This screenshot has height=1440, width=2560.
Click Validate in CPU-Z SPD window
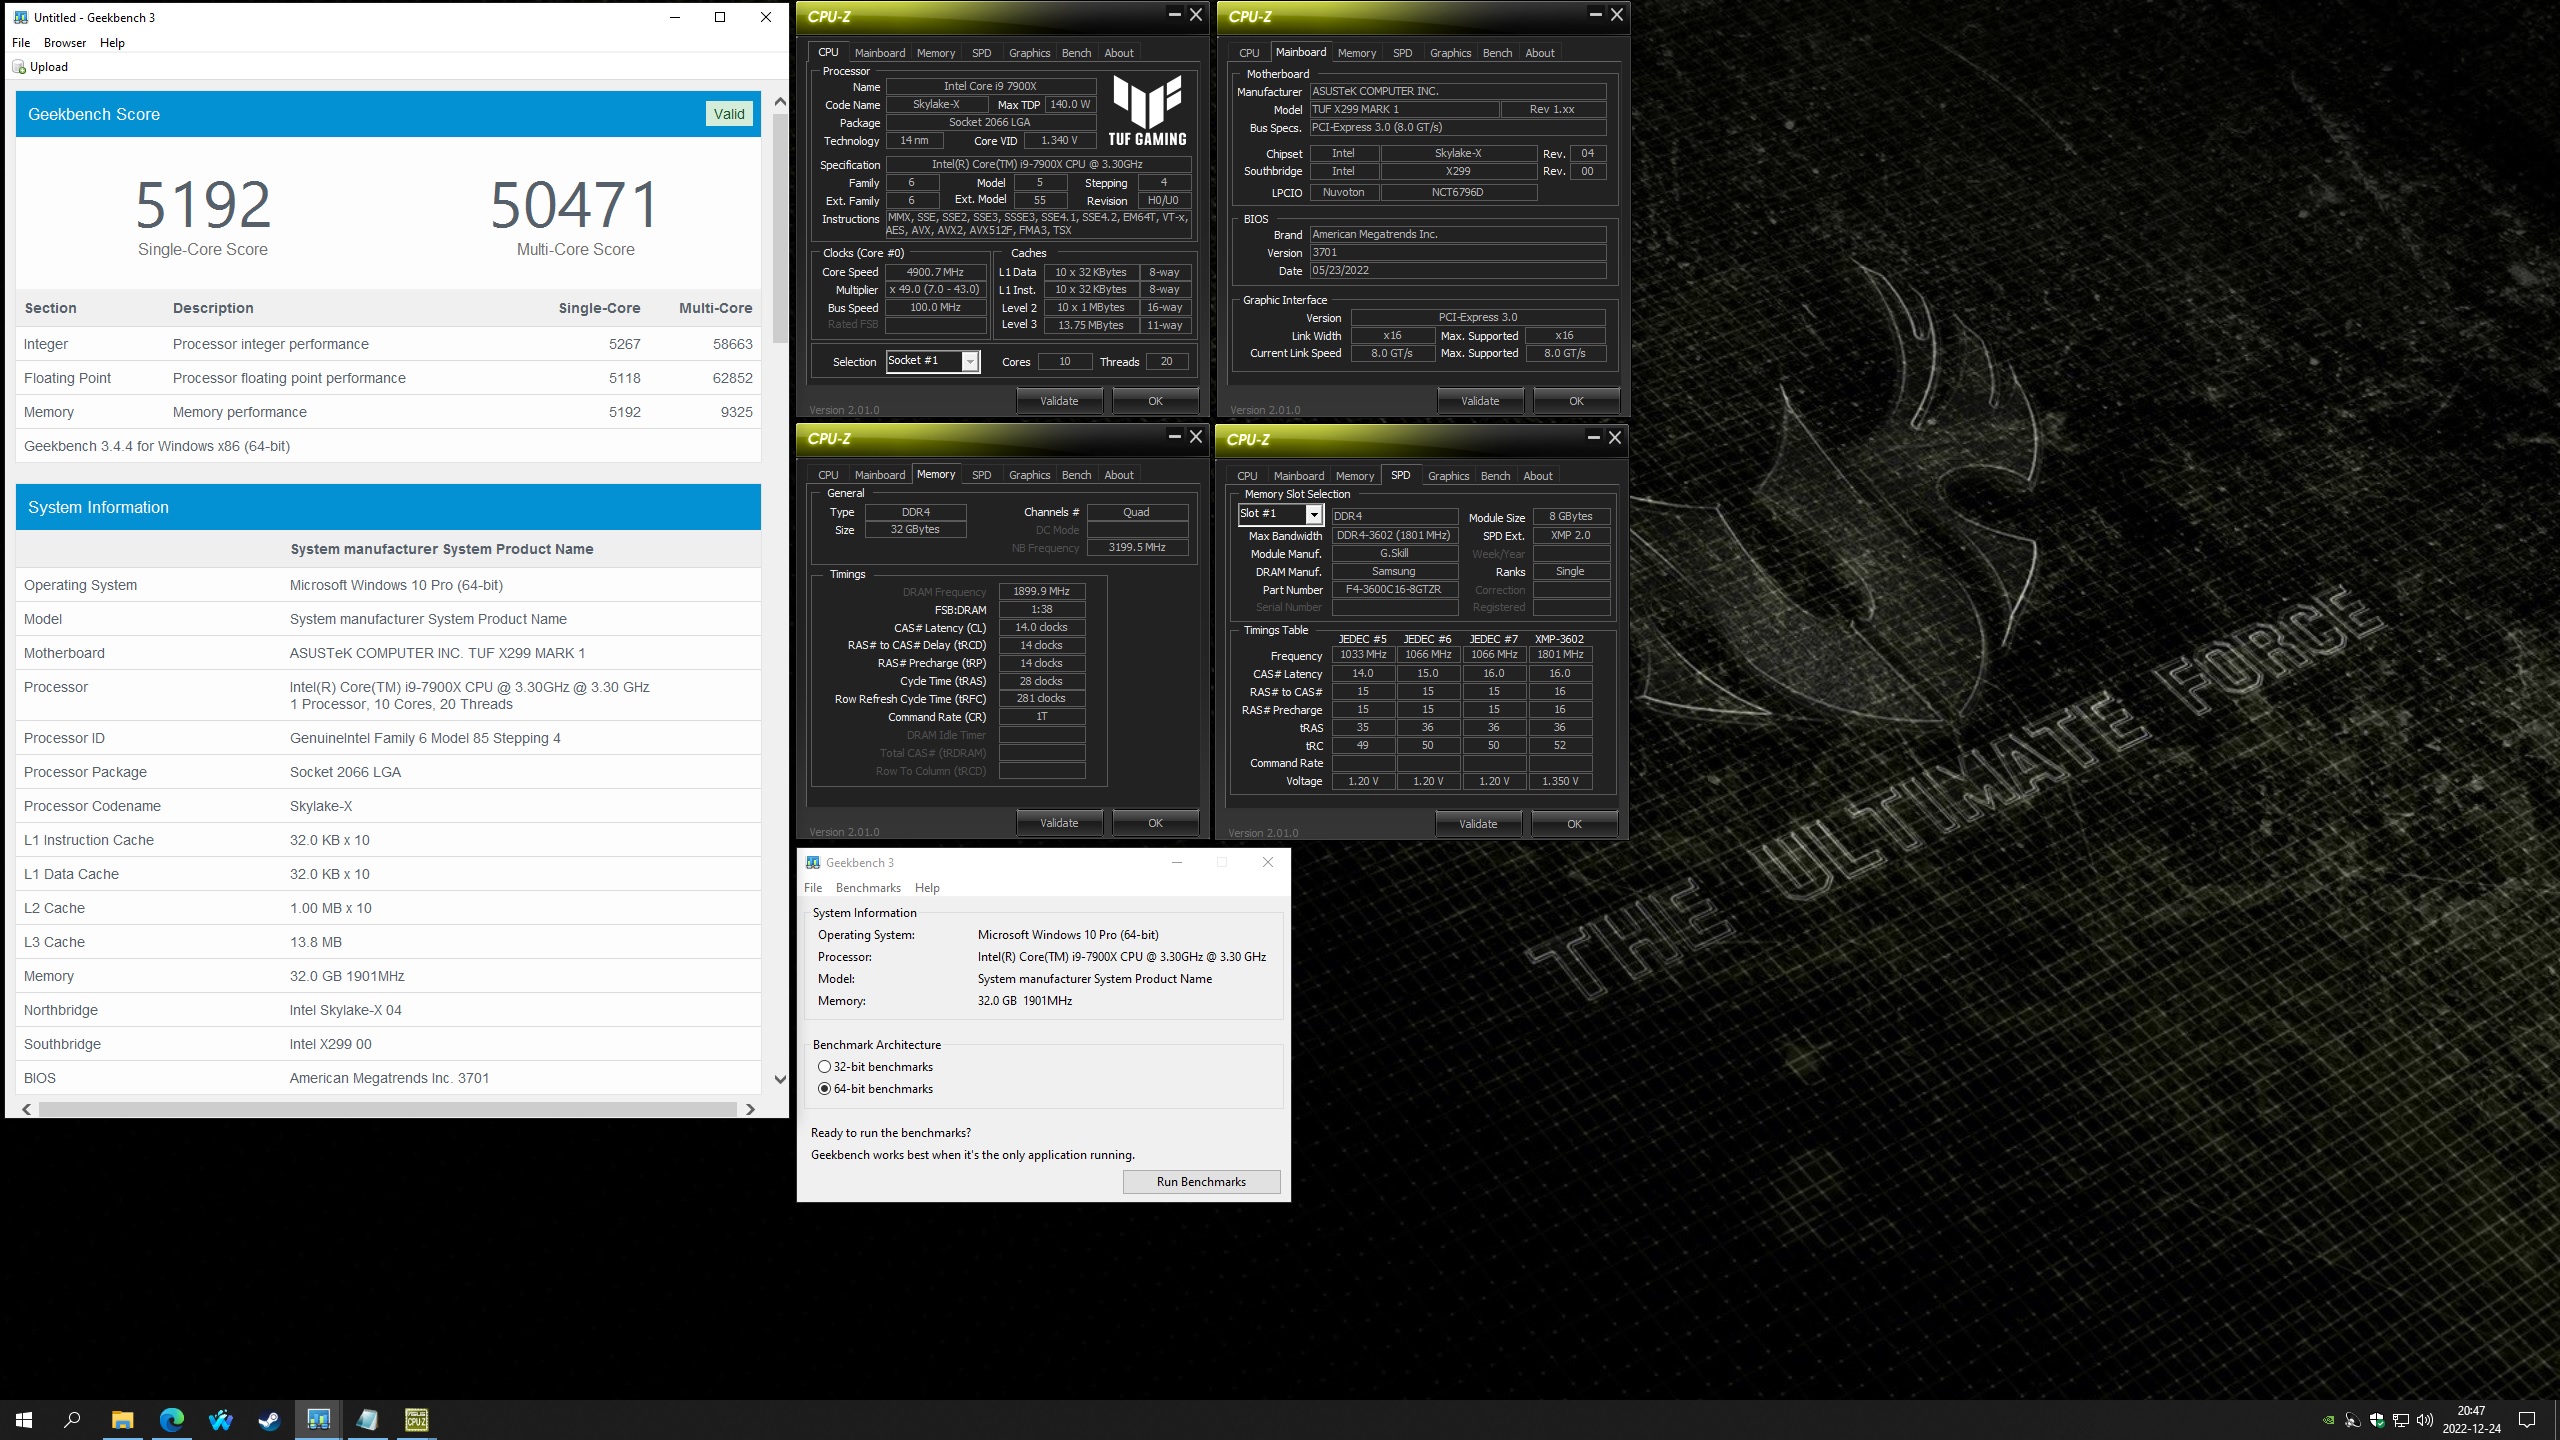pyautogui.click(x=1478, y=824)
